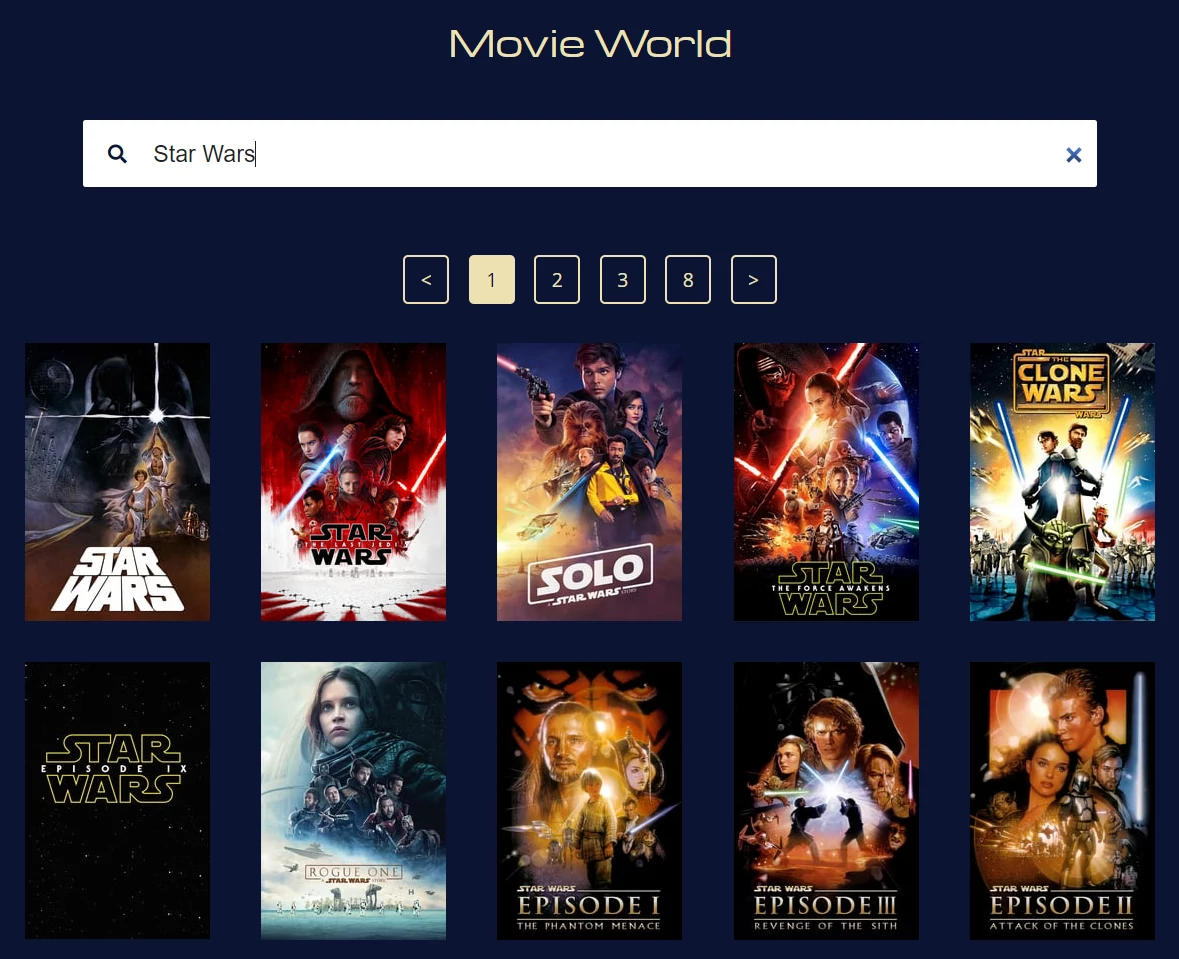
Task: Open the Rogue One poster
Action: [353, 800]
